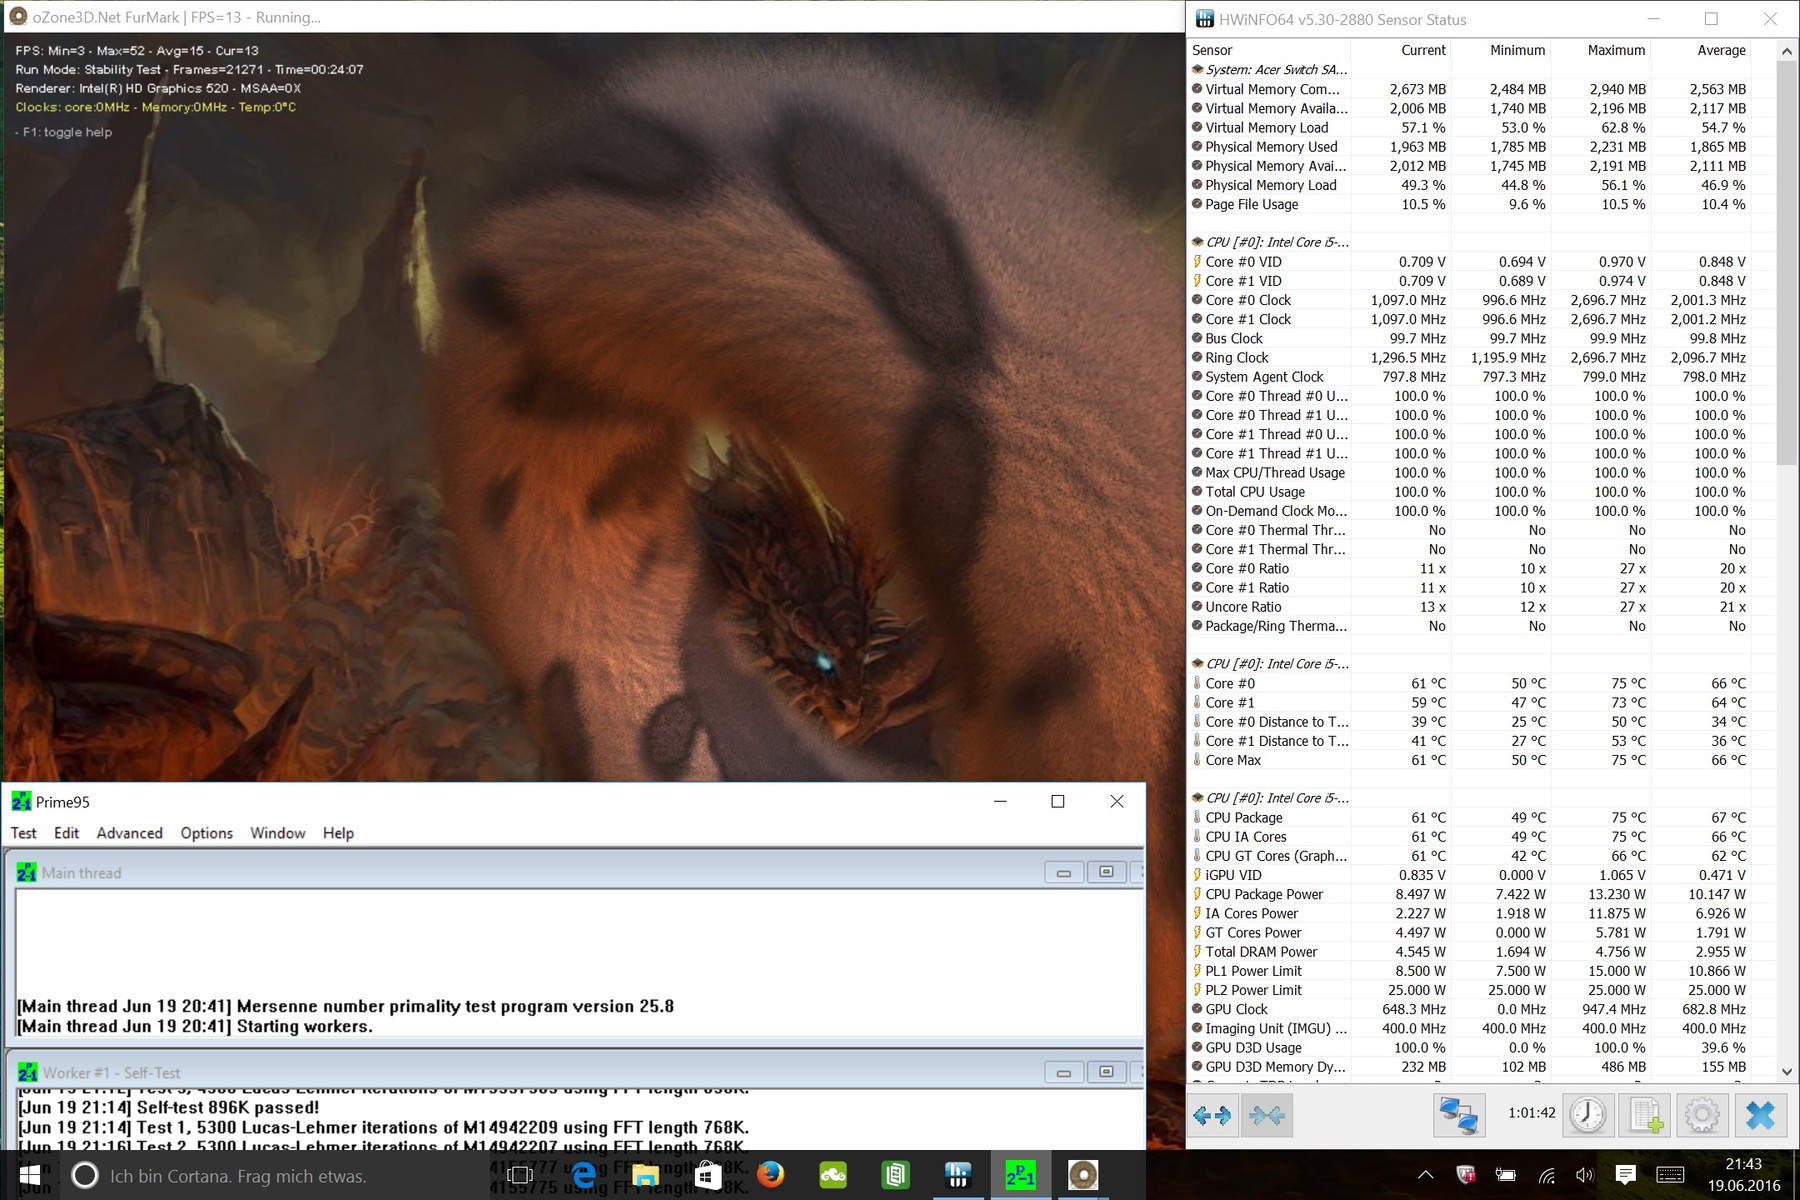Click the HWiNFO vertical scrollbar thumb
1800x1200 pixels.
1787,262
